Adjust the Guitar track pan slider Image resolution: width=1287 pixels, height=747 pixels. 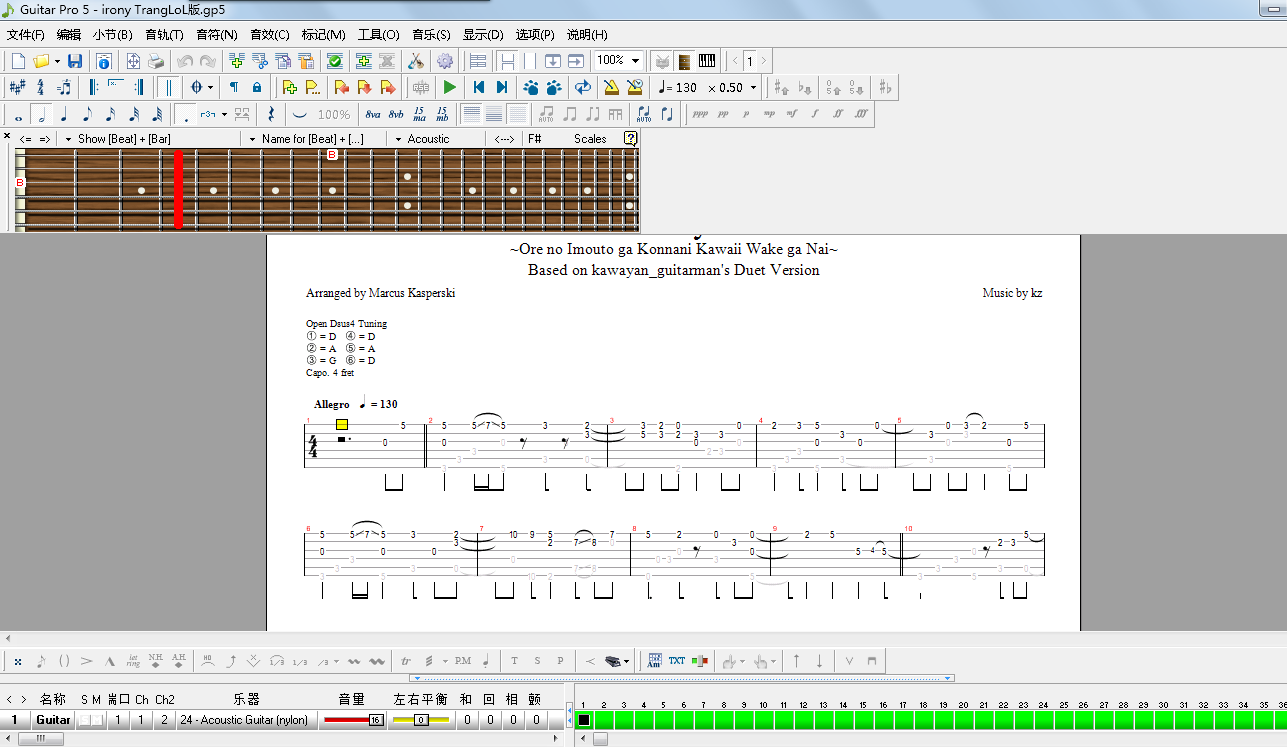click(x=421, y=720)
